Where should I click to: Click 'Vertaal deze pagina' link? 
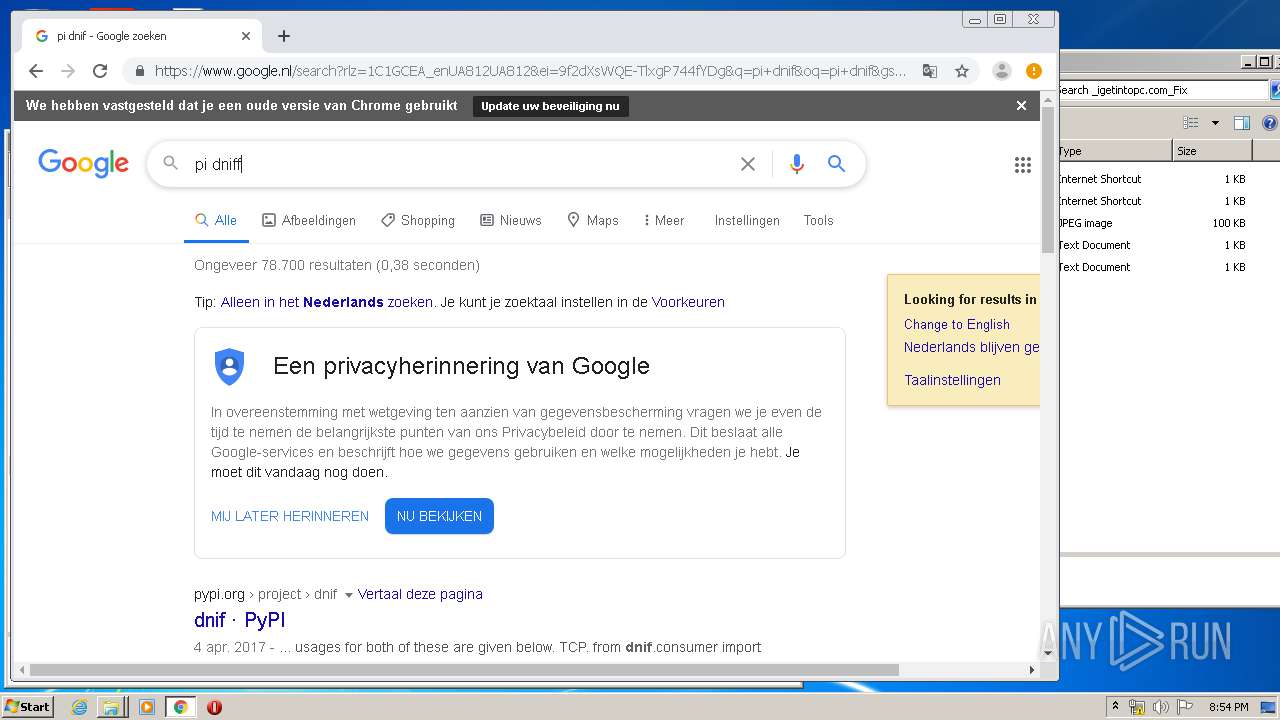420,594
